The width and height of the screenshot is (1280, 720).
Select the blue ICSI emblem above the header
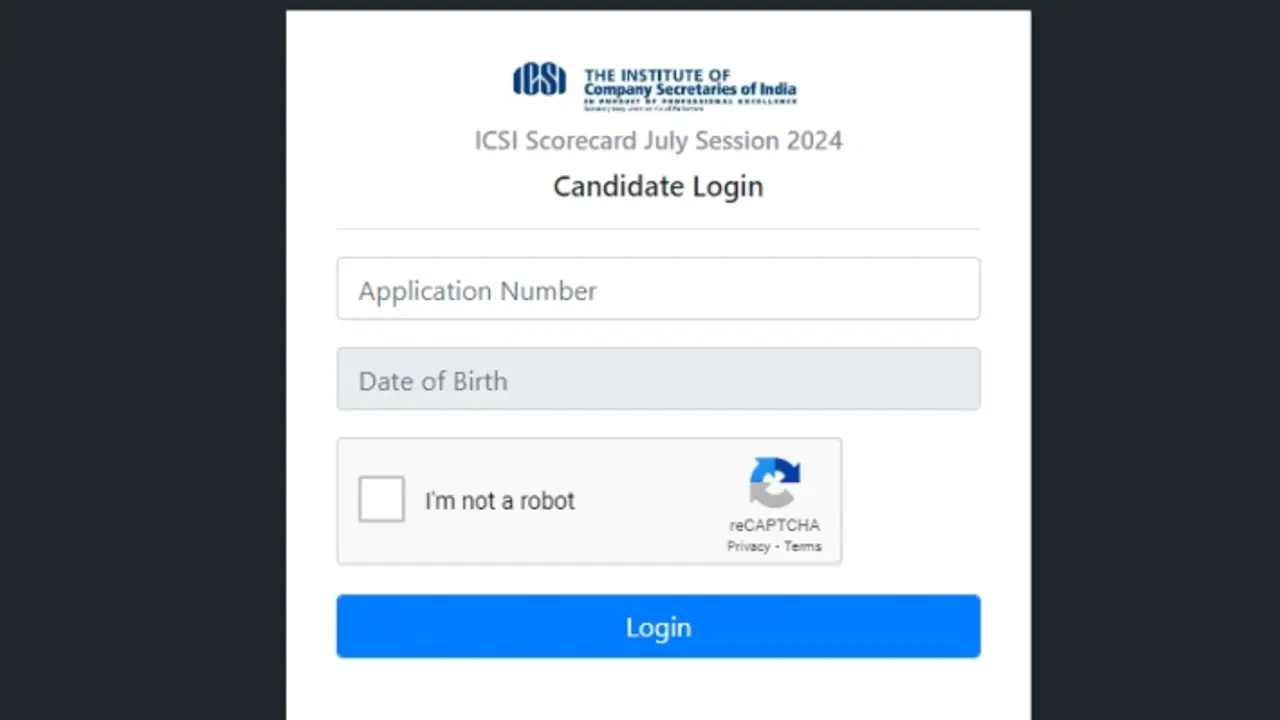pos(540,84)
